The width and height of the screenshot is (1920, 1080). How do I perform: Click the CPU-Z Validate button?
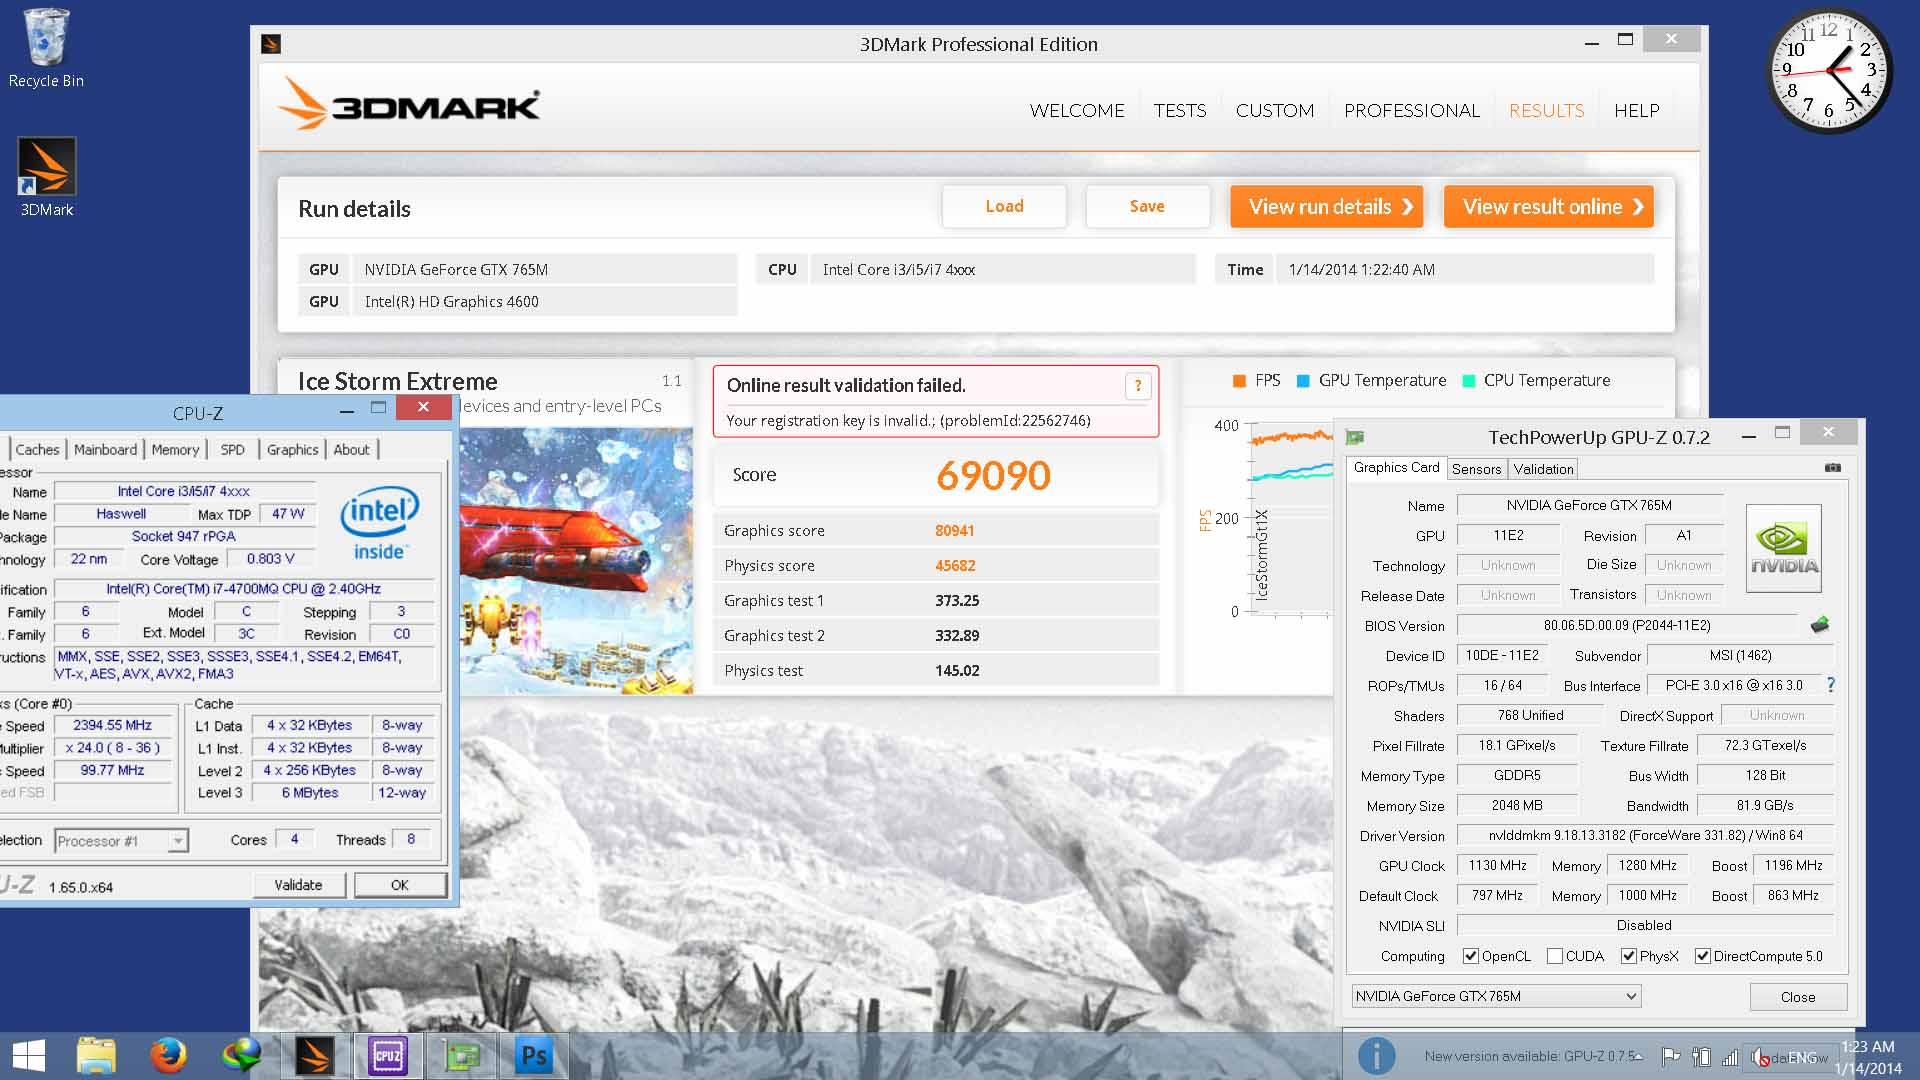click(x=298, y=885)
